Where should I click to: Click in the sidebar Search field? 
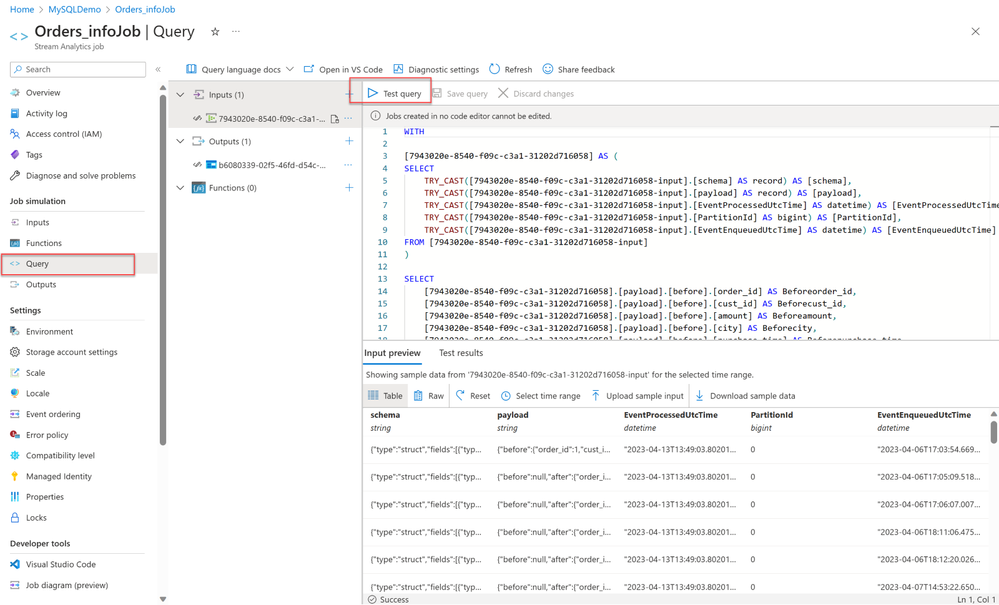coord(78,69)
